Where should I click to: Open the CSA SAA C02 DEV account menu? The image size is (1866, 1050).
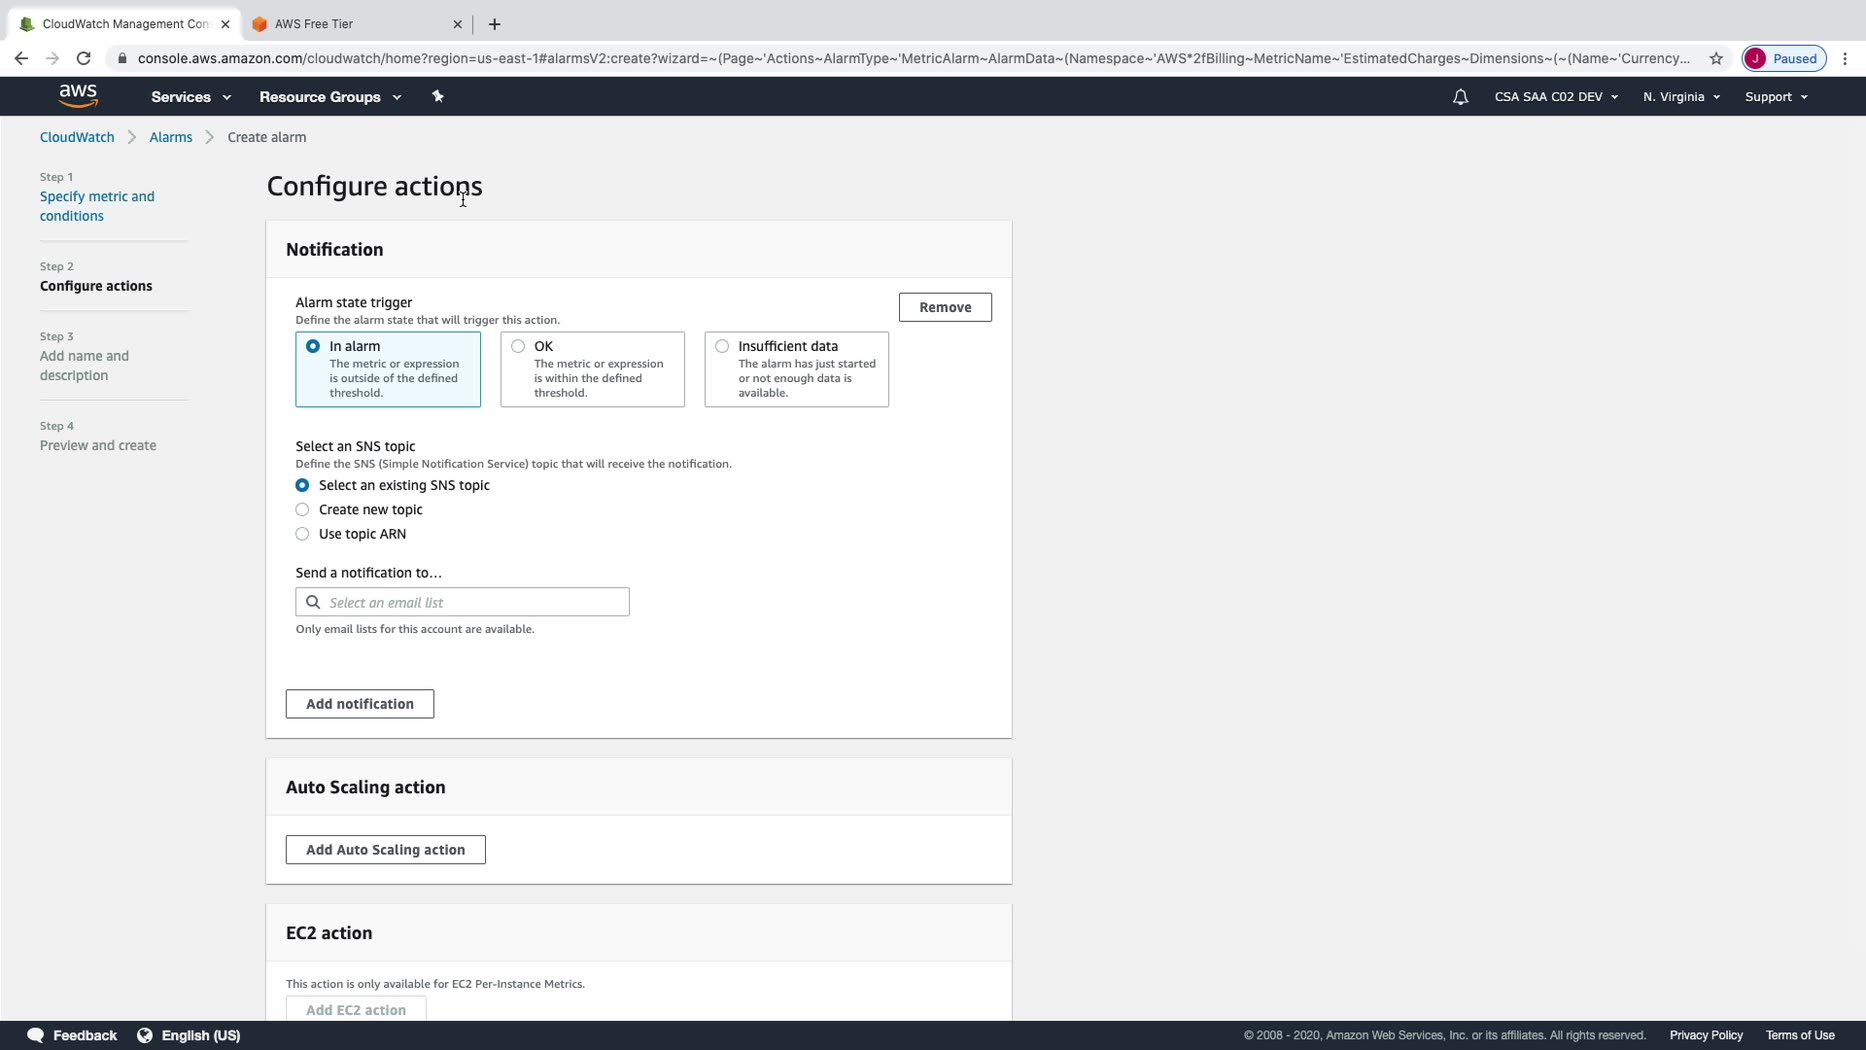1556,97
